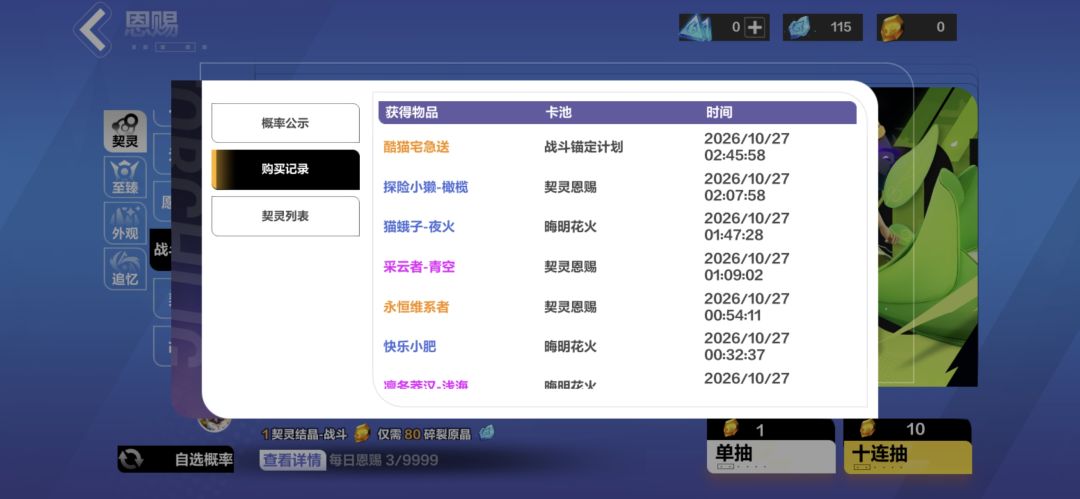Click the 每日恩赐 3/9999 counter
The width and height of the screenshot is (1080, 499).
[x=383, y=460]
